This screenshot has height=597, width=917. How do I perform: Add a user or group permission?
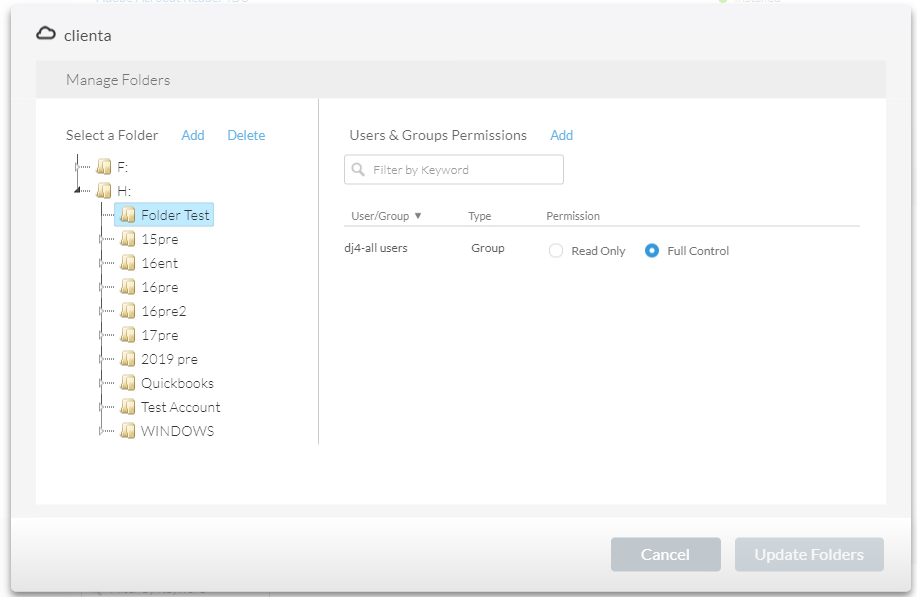[561, 136]
